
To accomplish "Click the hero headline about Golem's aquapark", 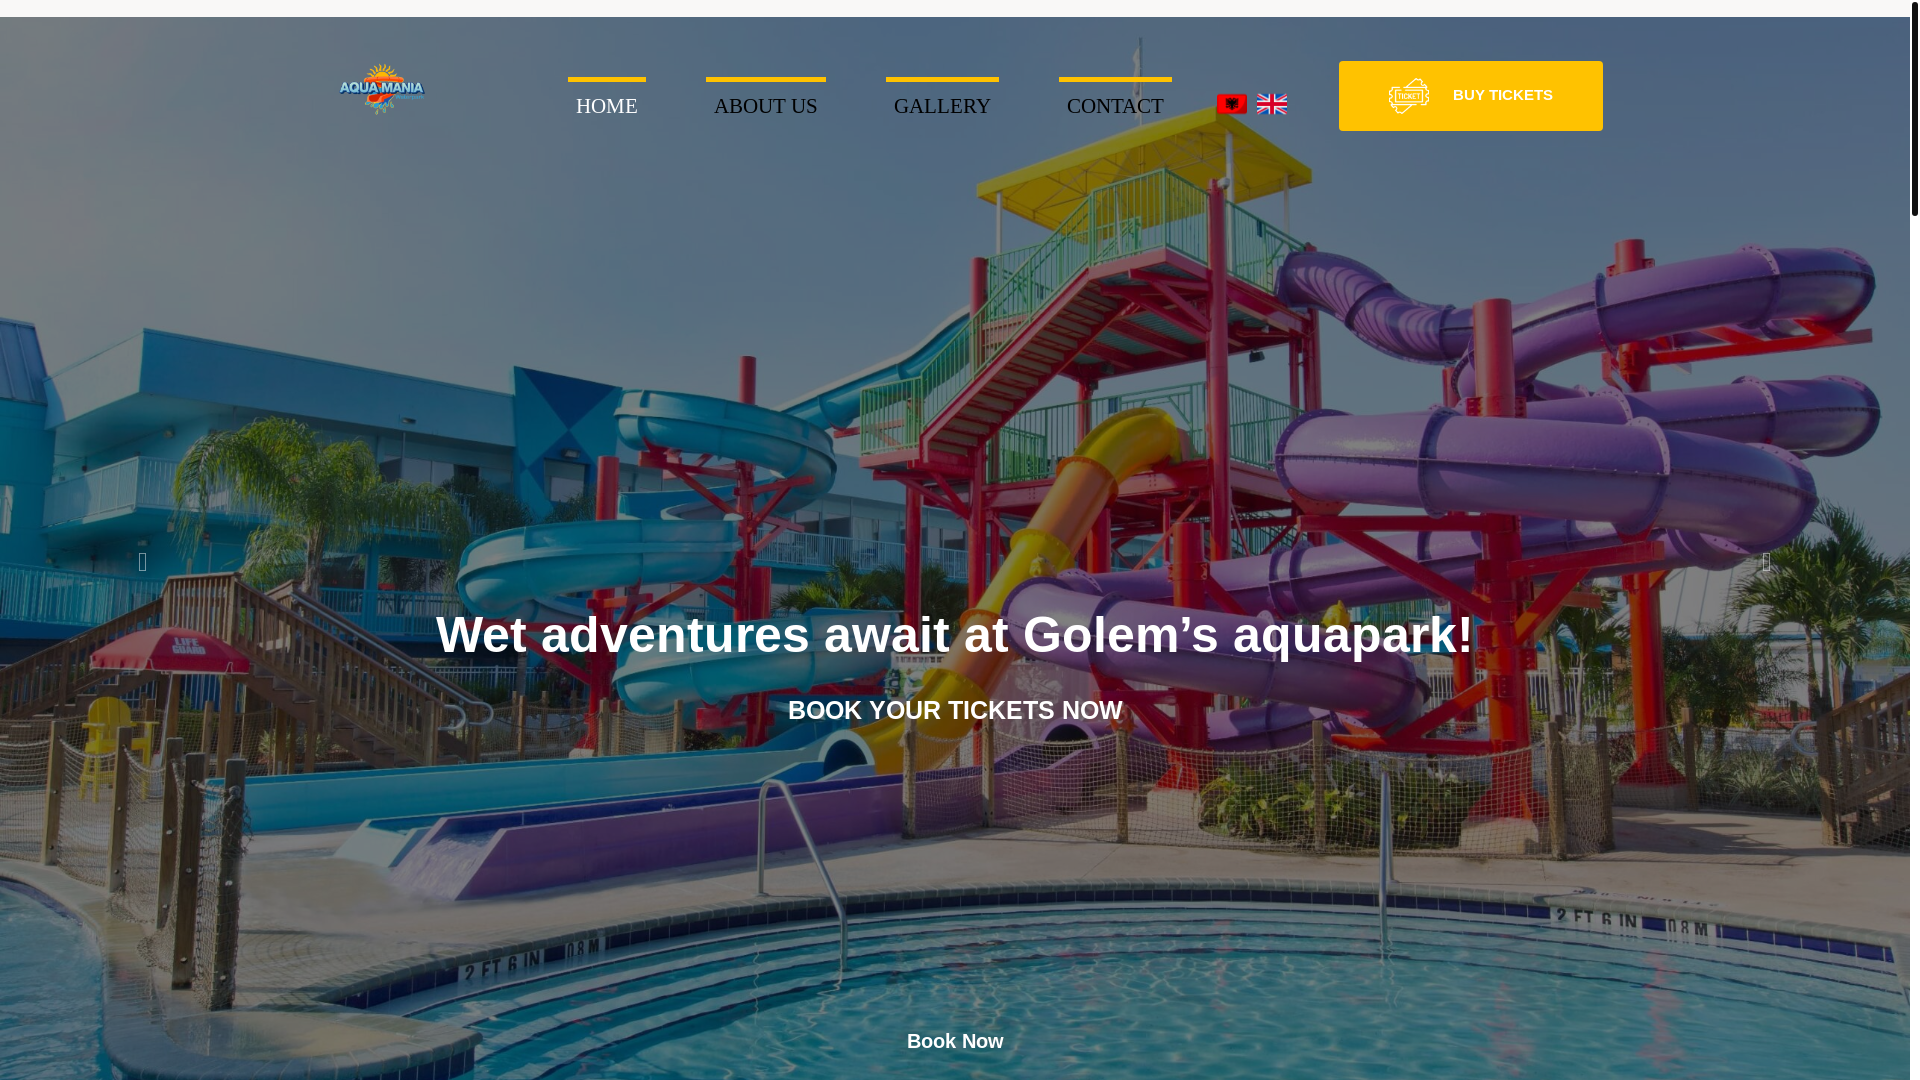I will pyautogui.click(x=955, y=635).
